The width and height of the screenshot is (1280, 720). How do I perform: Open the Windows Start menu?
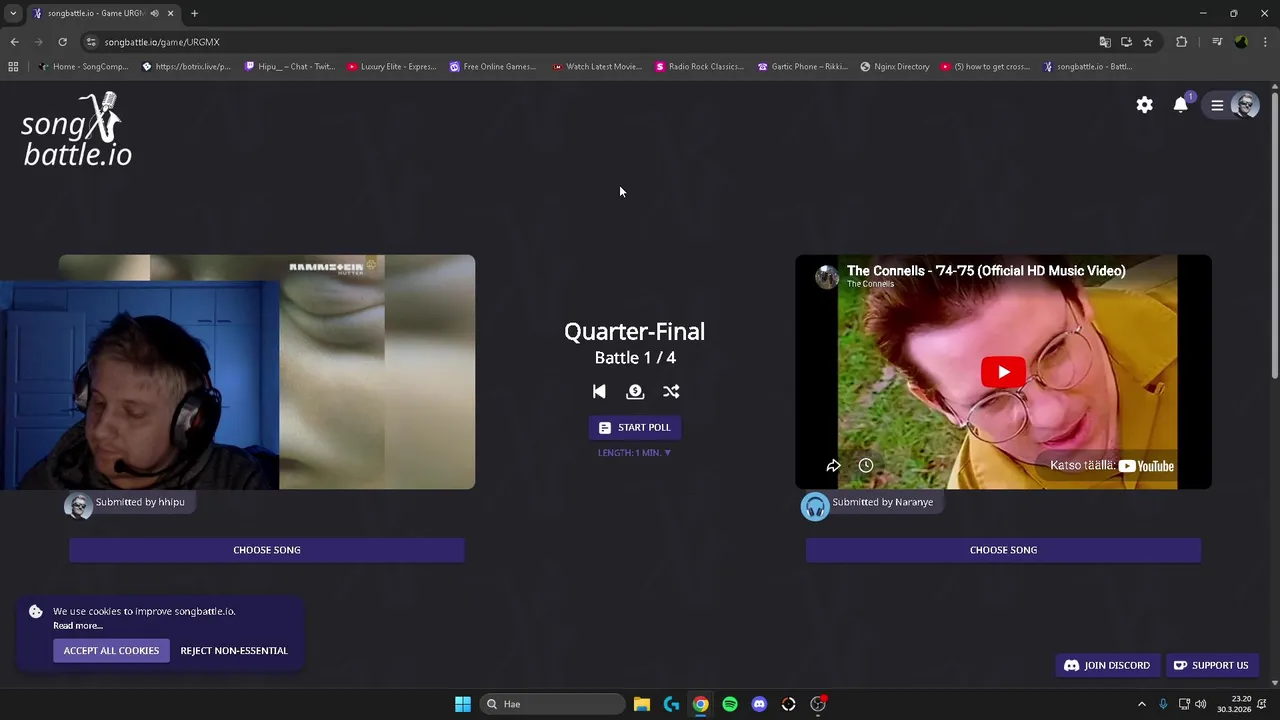[463, 704]
